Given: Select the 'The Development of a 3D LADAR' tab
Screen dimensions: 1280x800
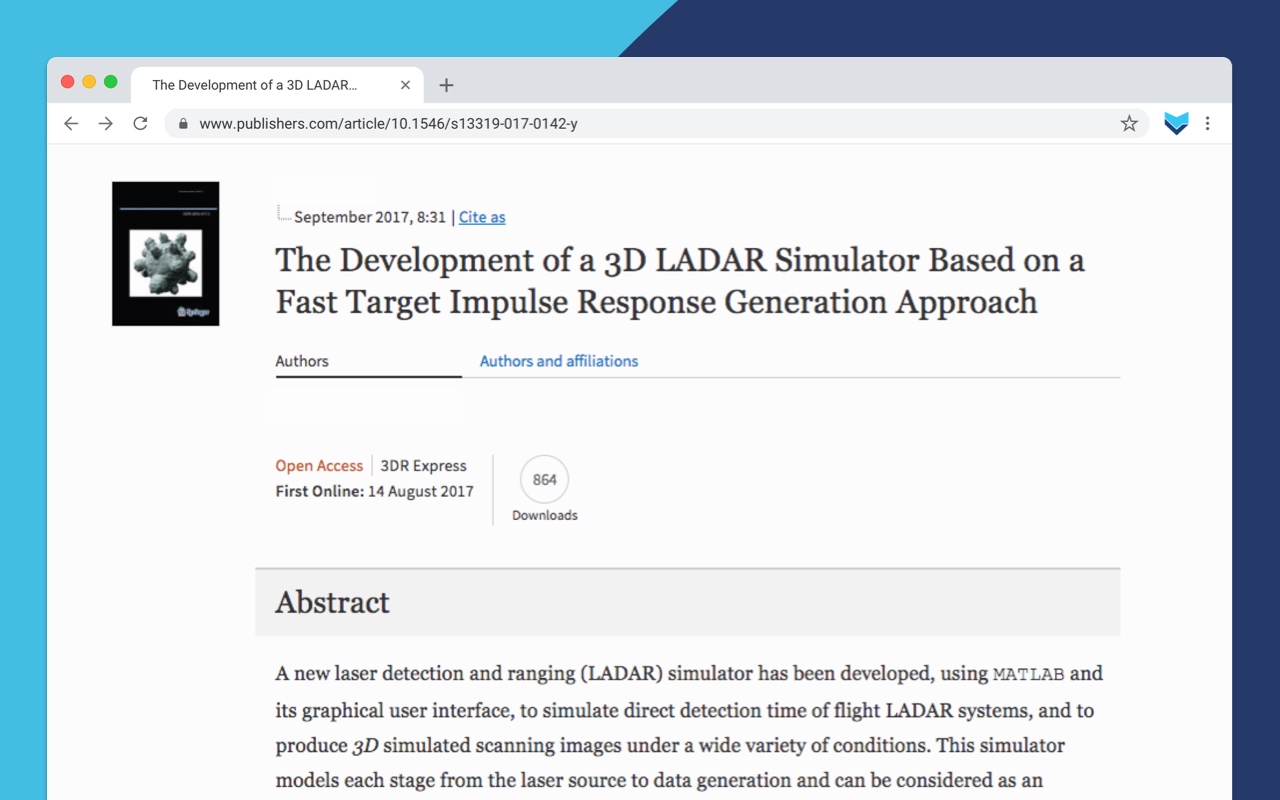Looking at the screenshot, I should click(x=255, y=85).
